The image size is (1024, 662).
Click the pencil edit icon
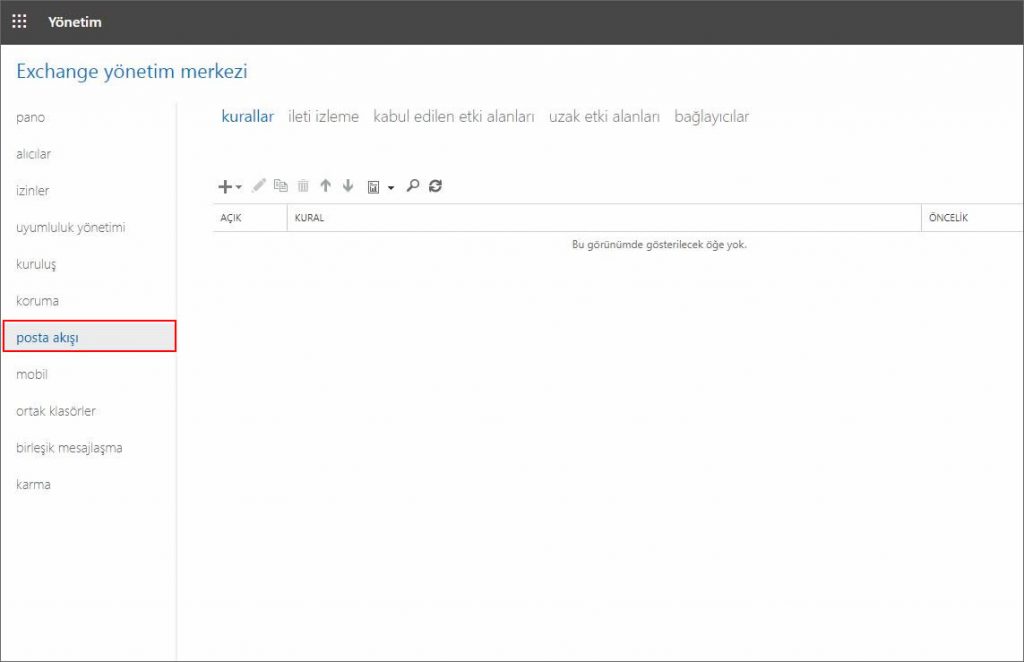coord(259,185)
